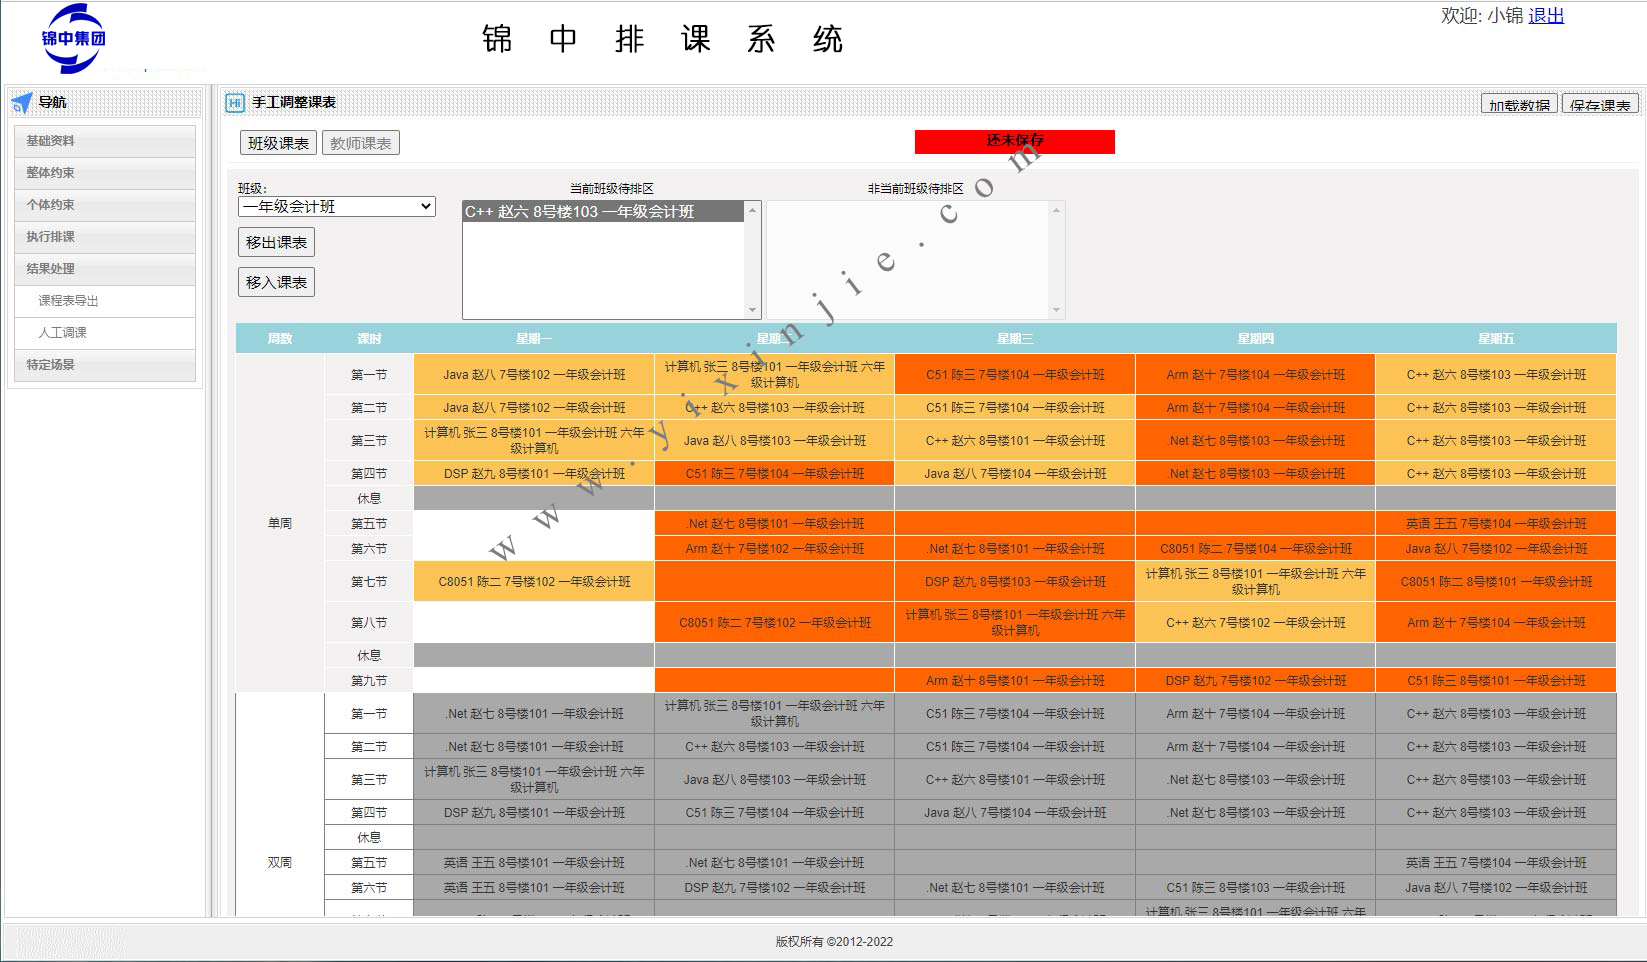Screen dimensions: 1647x962
Task: Switch to the 班级课表 tab
Action: [x=278, y=143]
